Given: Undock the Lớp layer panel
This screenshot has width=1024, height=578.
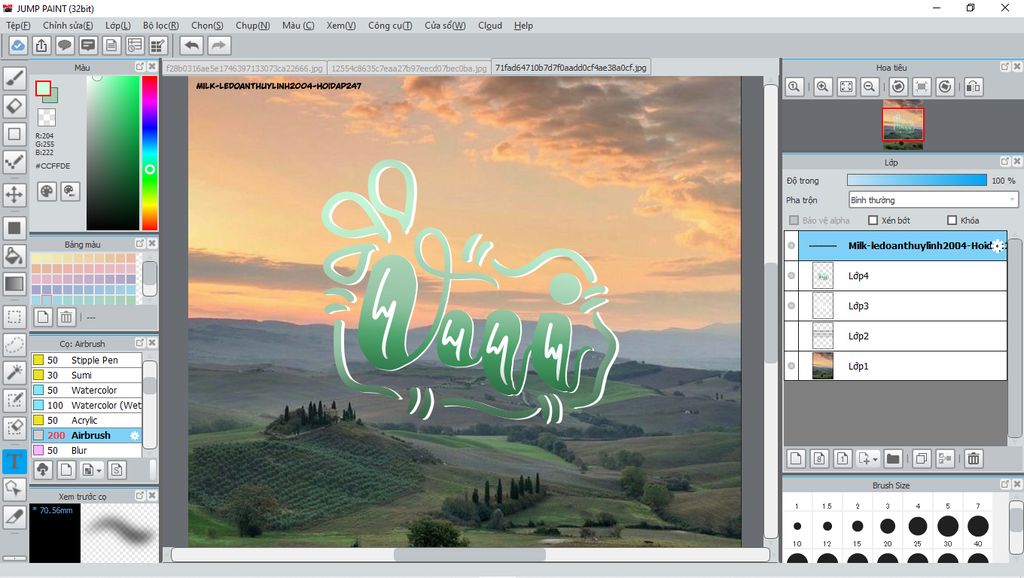Looking at the screenshot, I should click(1005, 161).
